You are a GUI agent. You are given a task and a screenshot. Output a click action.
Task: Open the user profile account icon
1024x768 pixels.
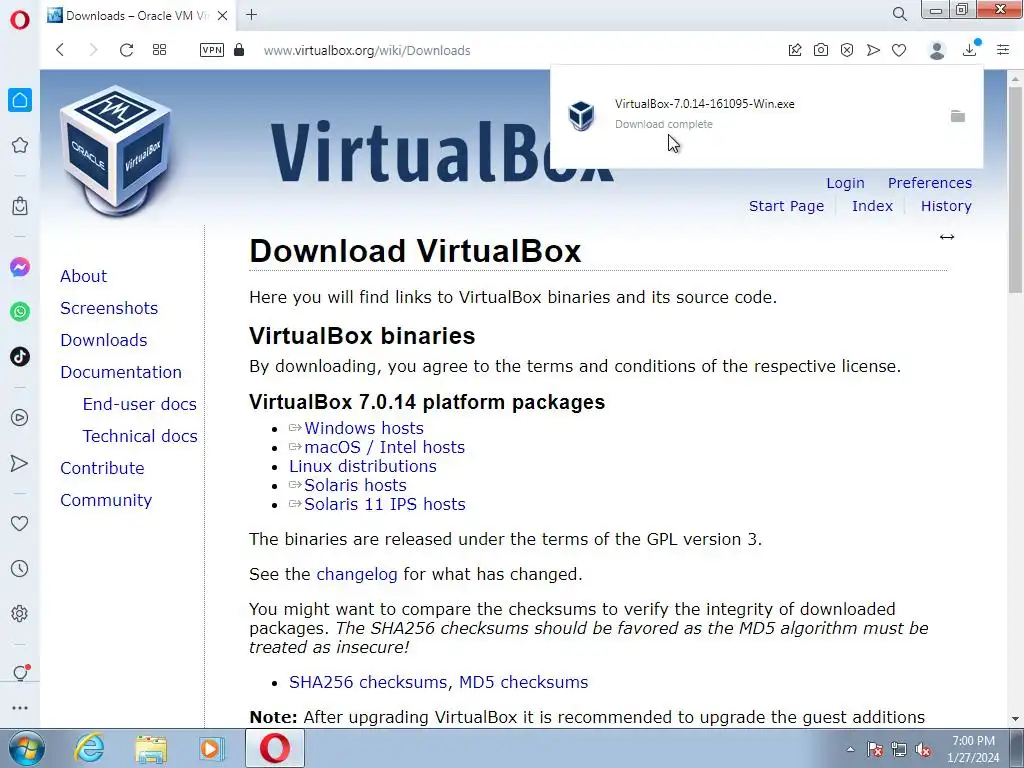[x=937, y=50]
